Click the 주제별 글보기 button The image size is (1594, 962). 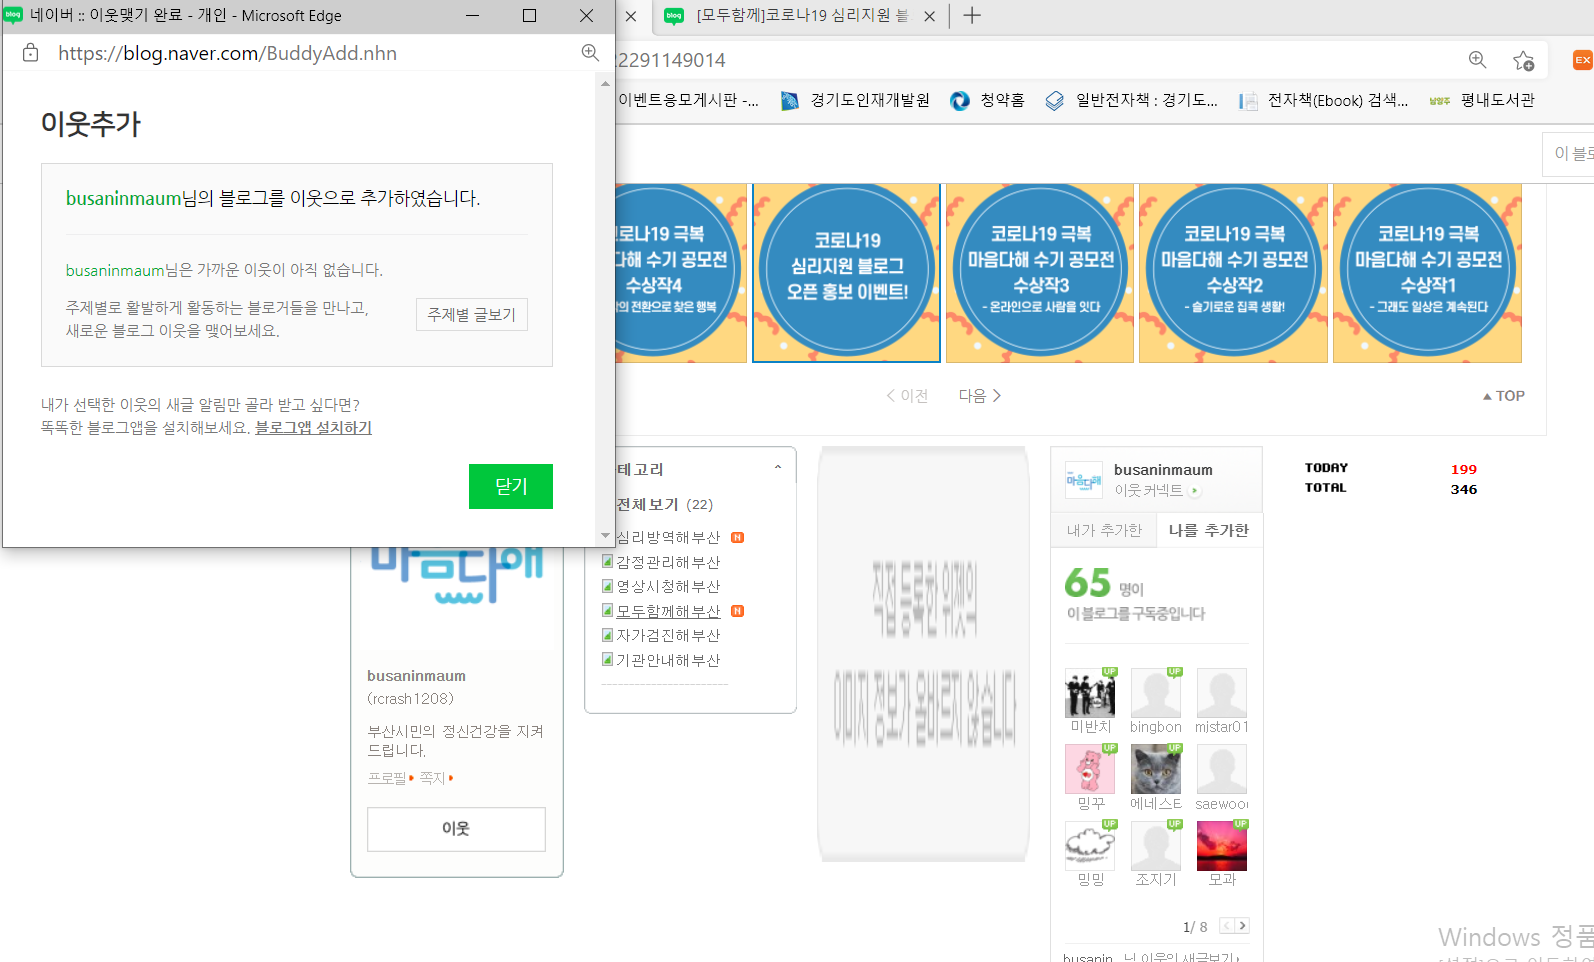471,314
